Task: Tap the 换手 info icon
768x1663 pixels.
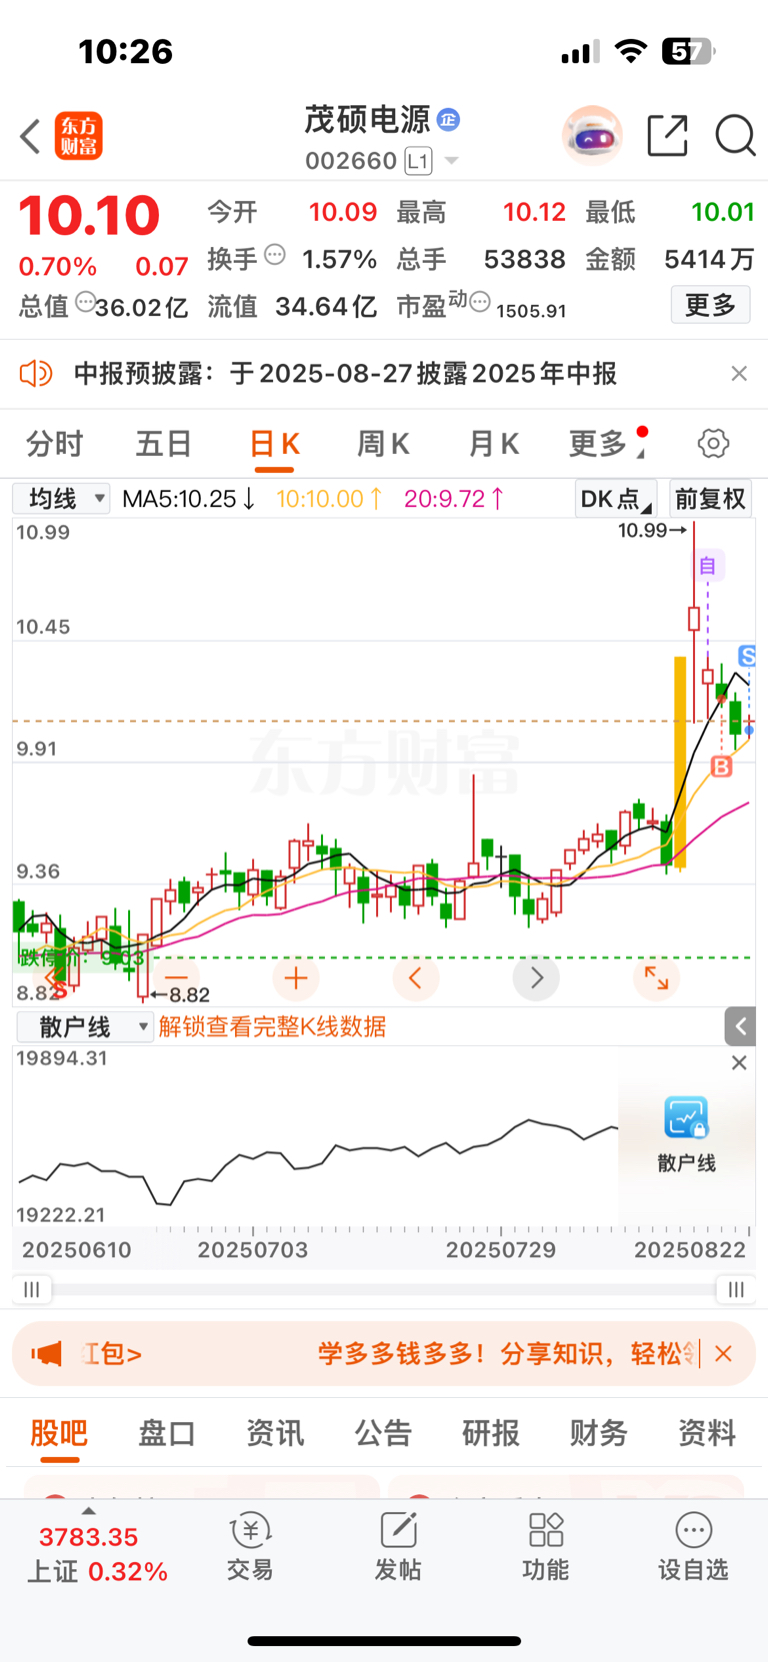Action: 275,255
